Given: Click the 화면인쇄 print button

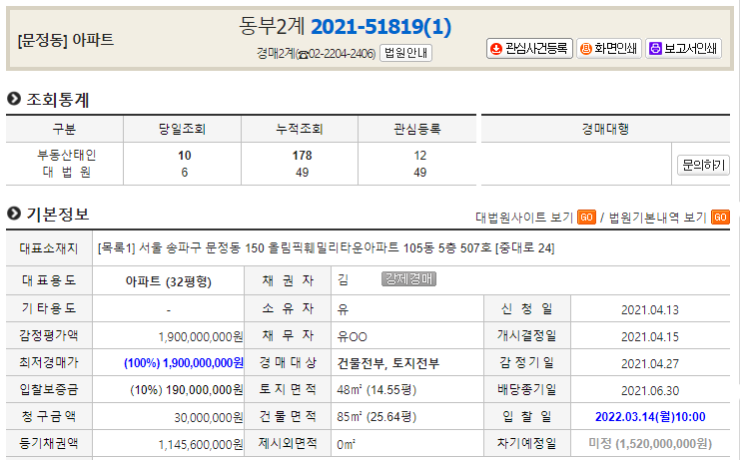Looking at the screenshot, I should point(609,49).
